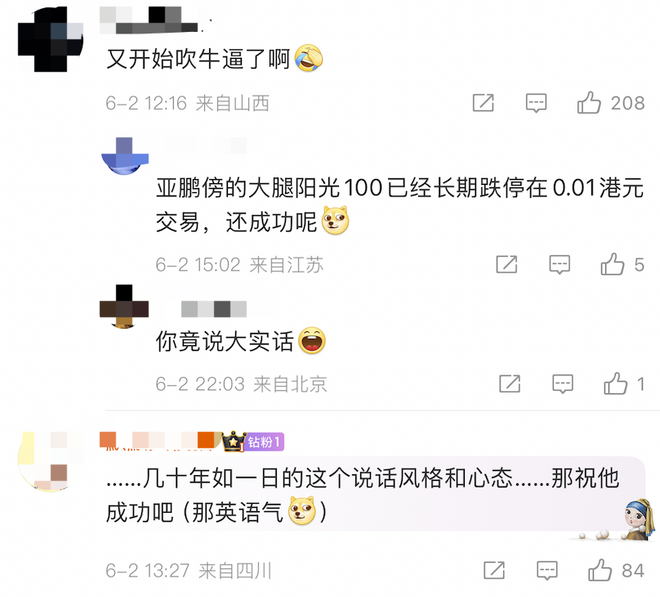
Task: Open avatar of the 江苏 reply author
Action: tap(125, 156)
